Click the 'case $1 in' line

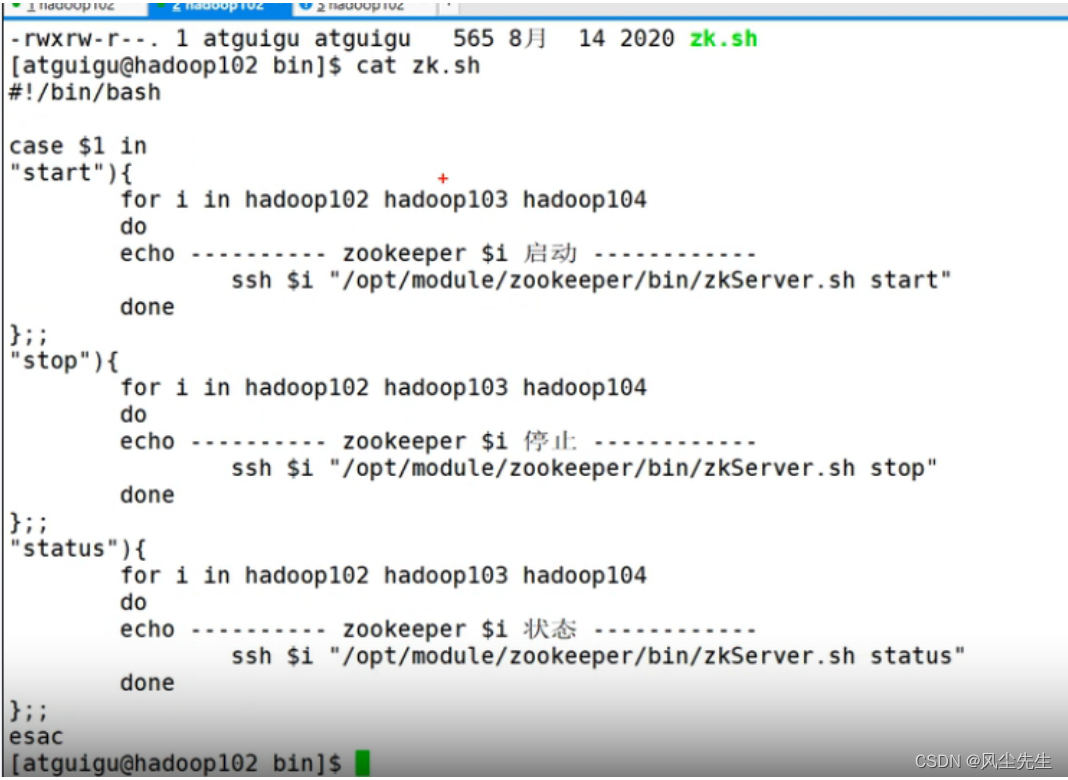pyautogui.click(x=78, y=146)
